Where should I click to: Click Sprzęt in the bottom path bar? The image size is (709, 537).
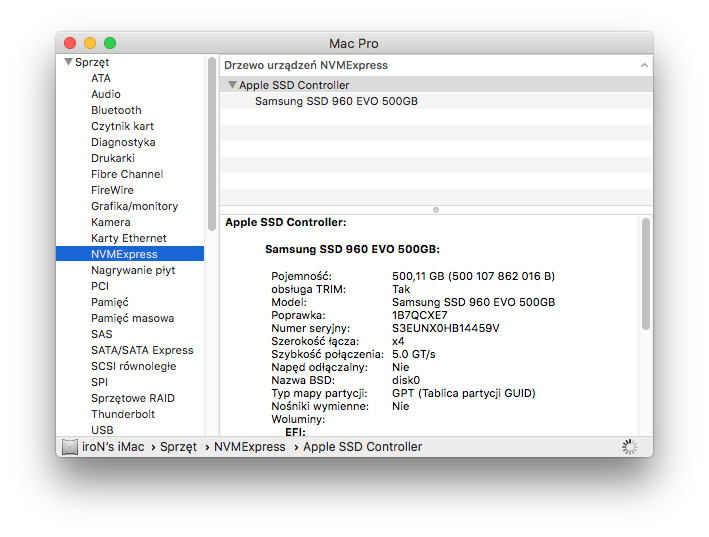click(178, 447)
